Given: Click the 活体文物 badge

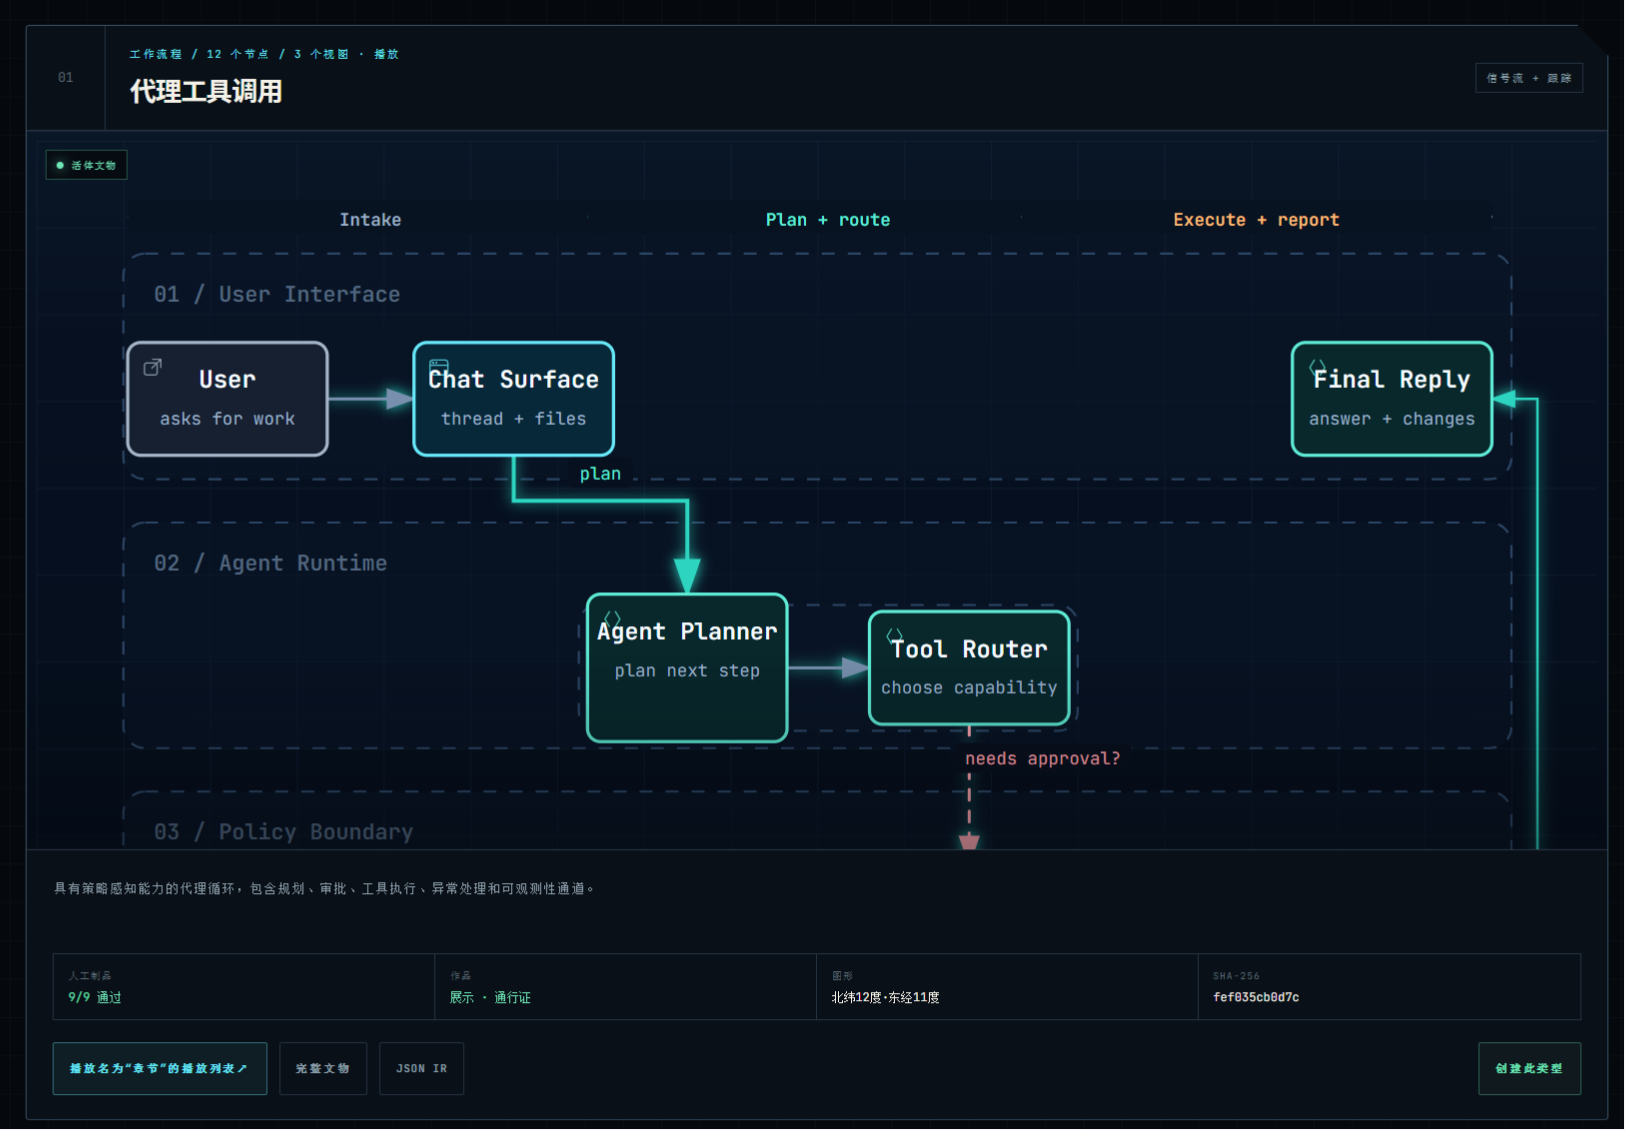Looking at the screenshot, I should click(x=86, y=165).
